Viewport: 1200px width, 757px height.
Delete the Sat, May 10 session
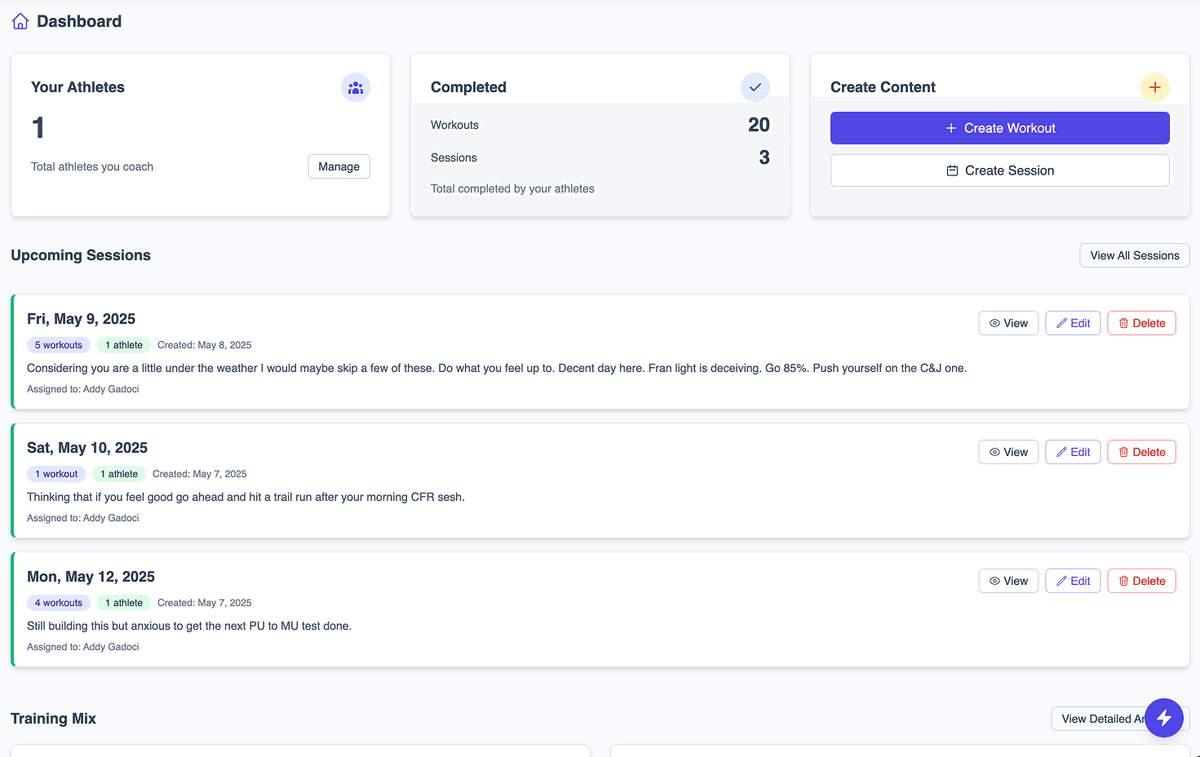tap(1142, 452)
